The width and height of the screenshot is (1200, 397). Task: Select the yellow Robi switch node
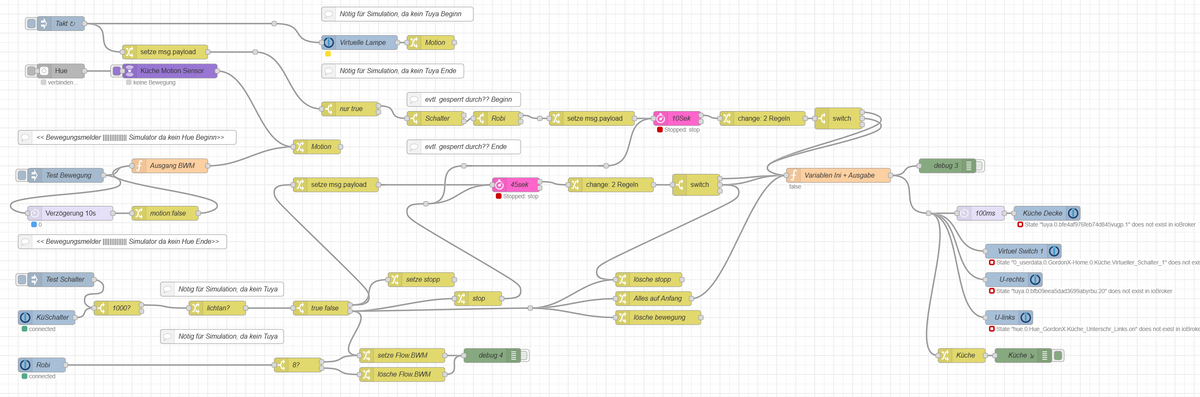(x=497, y=118)
